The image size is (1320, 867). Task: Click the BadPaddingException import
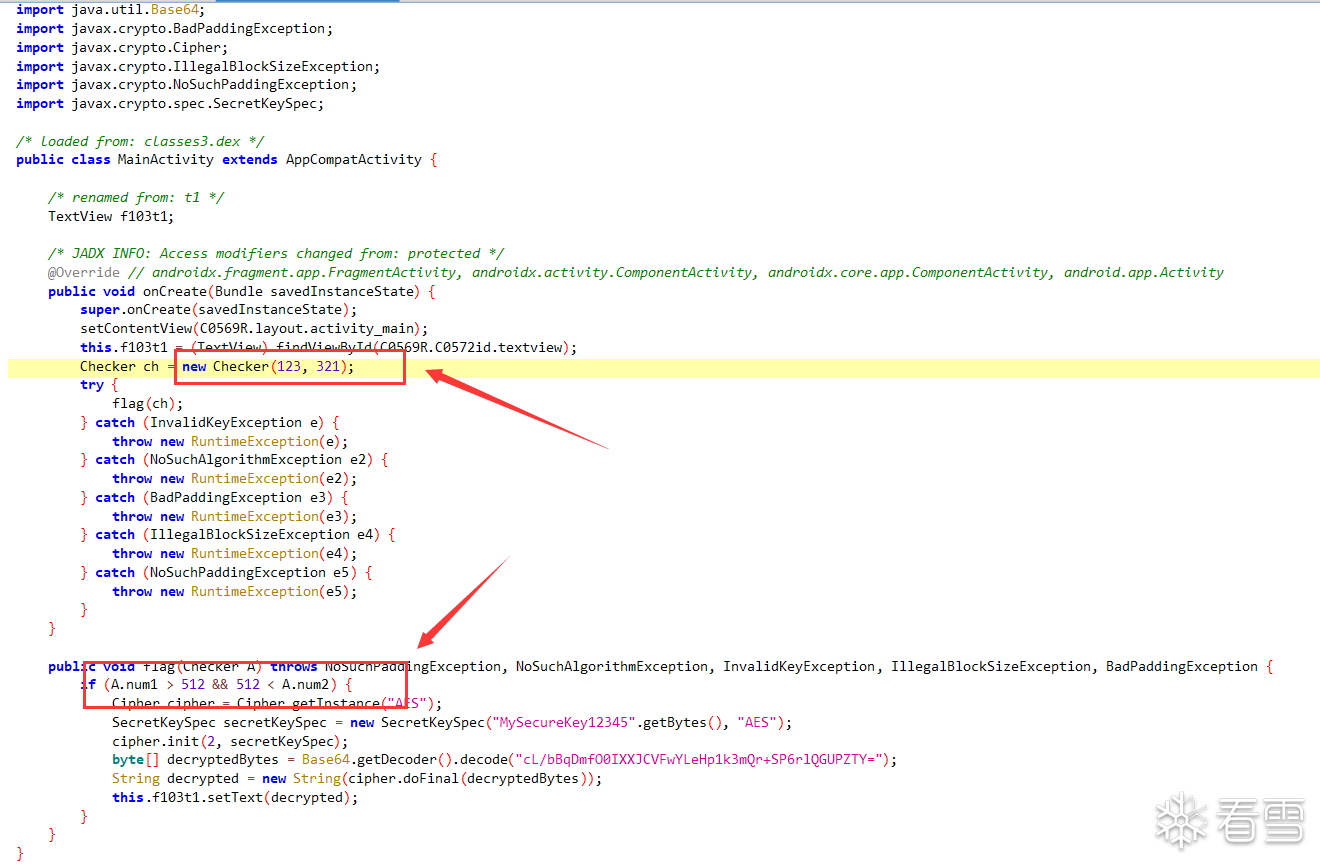coord(175,29)
